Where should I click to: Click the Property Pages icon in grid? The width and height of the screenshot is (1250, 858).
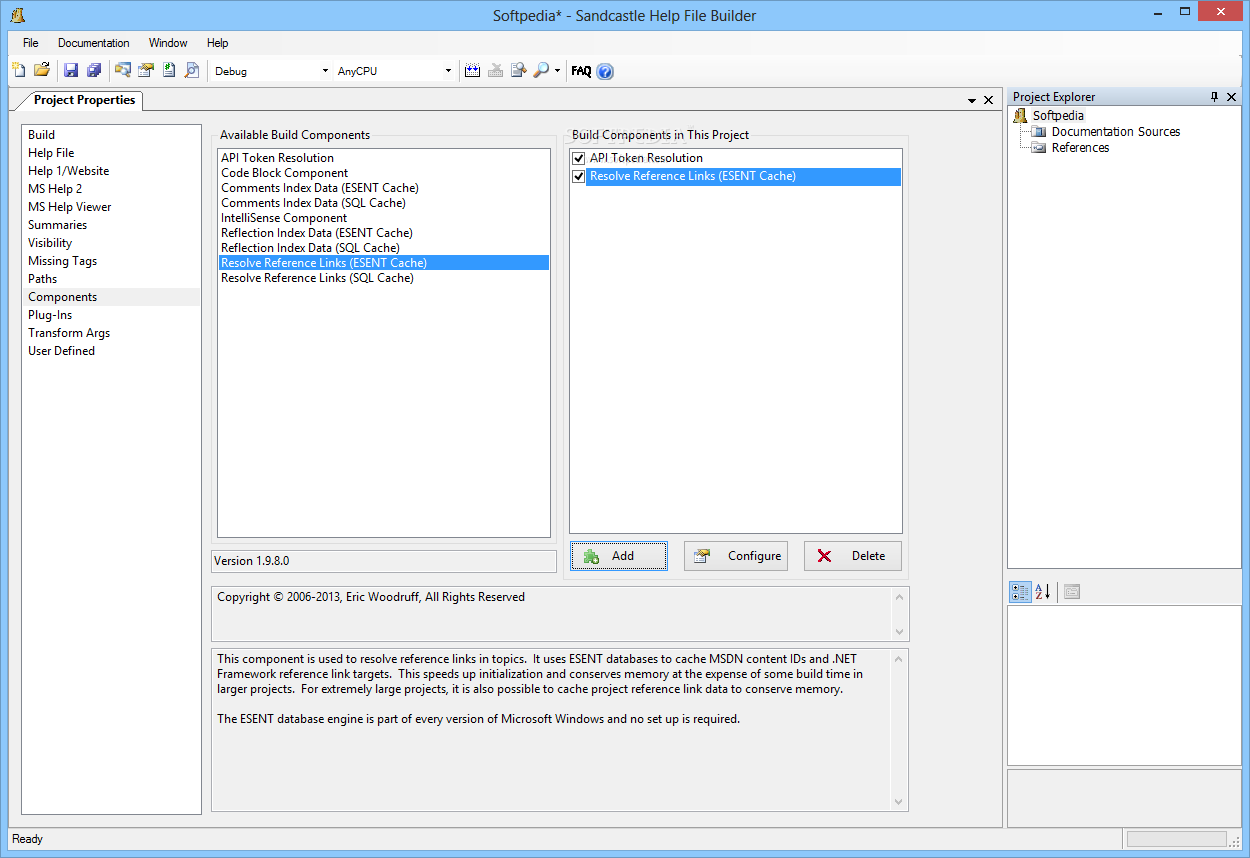point(1072,592)
